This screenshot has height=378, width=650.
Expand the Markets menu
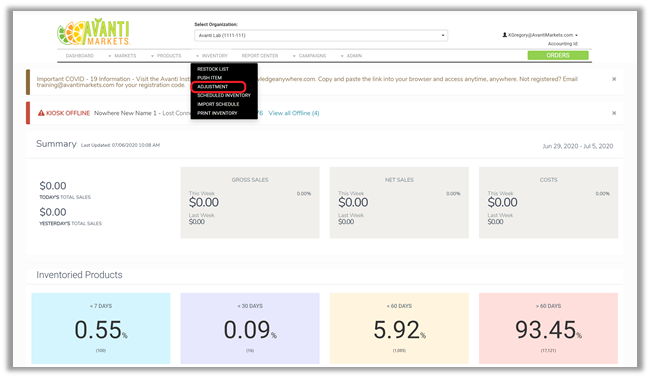pos(123,56)
